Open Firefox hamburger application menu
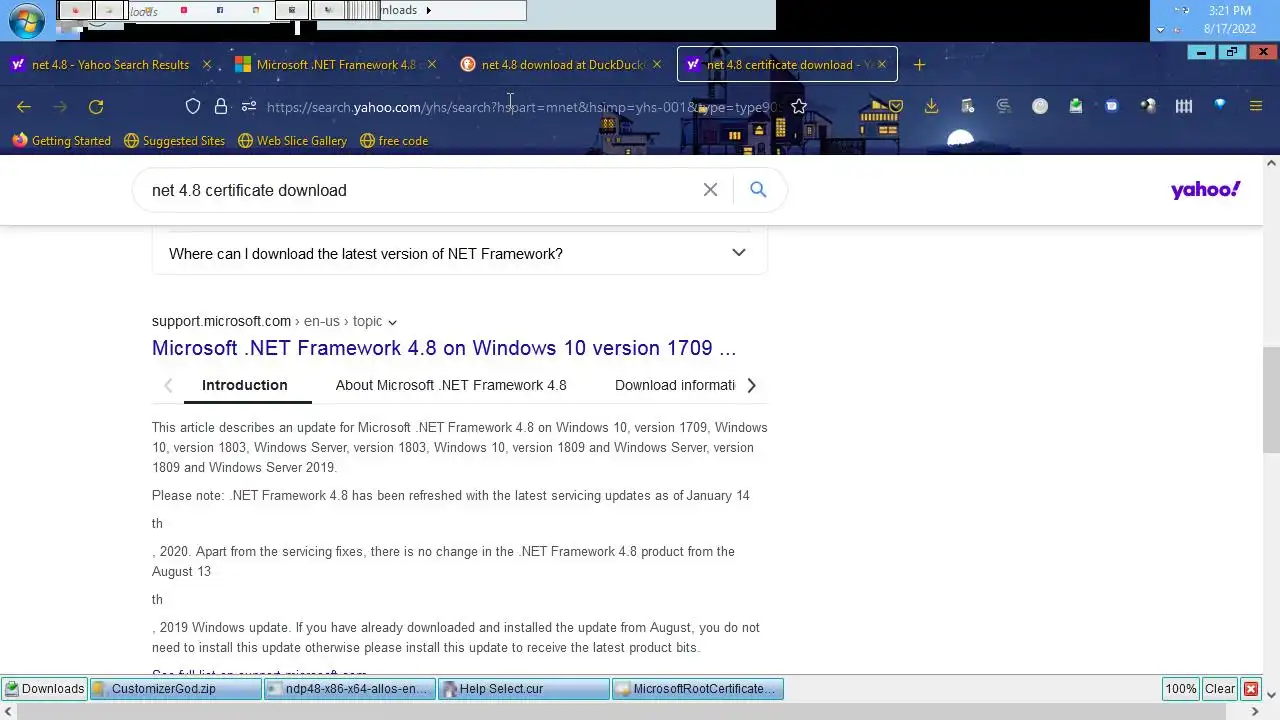This screenshot has height=720, width=1280. click(x=1256, y=106)
